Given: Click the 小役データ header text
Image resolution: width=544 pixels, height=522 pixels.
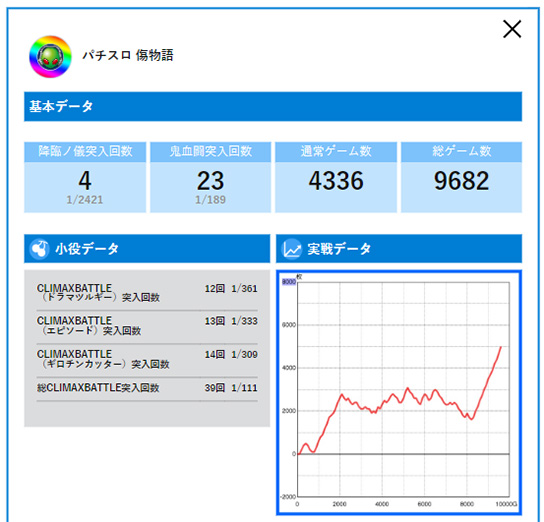Looking at the screenshot, I should pyautogui.click(x=87, y=249).
